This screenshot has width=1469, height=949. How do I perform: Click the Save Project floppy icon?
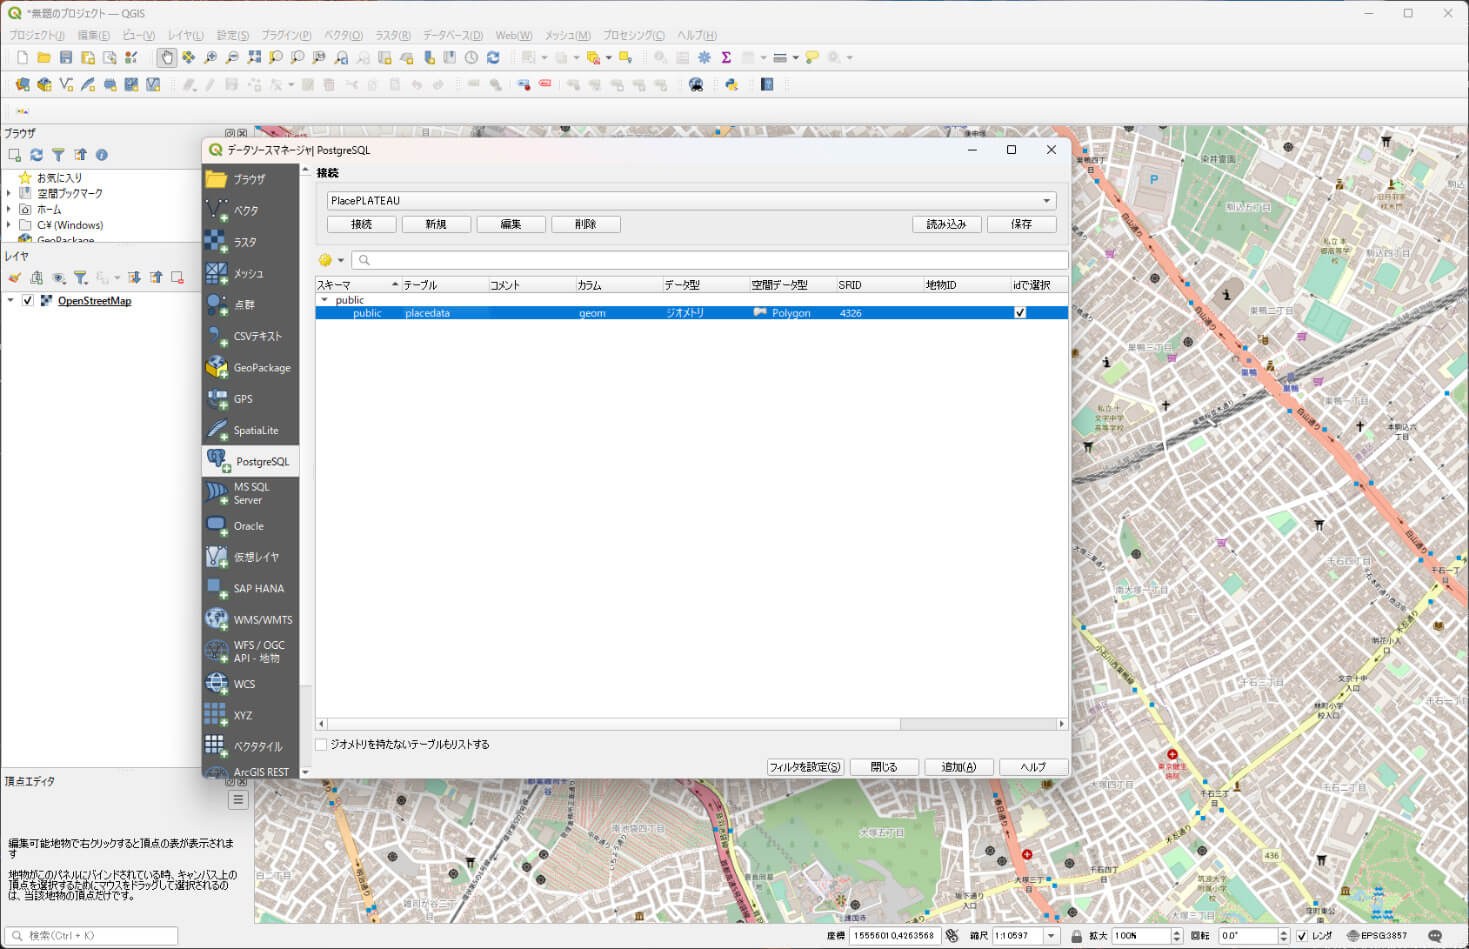(x=65, y=57)
